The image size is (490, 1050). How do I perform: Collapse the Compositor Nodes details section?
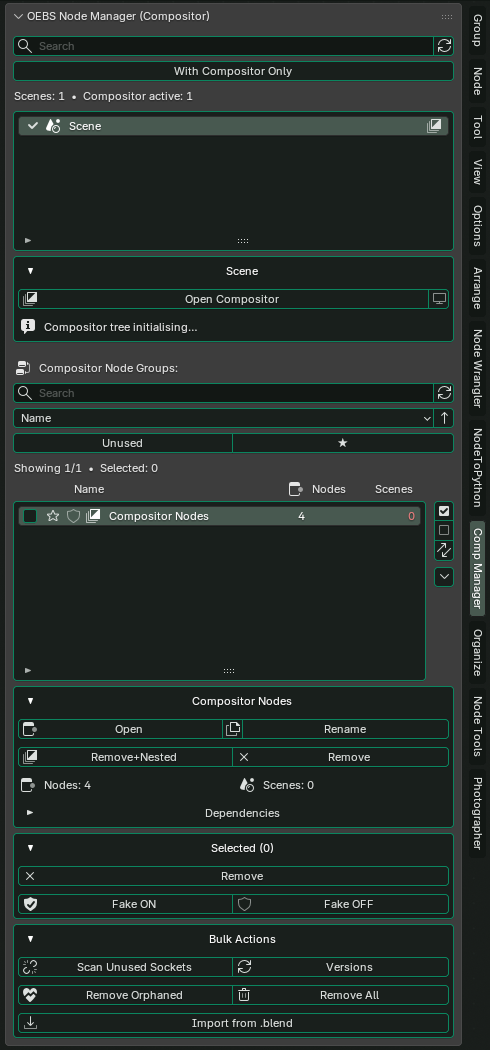point(30,701)
